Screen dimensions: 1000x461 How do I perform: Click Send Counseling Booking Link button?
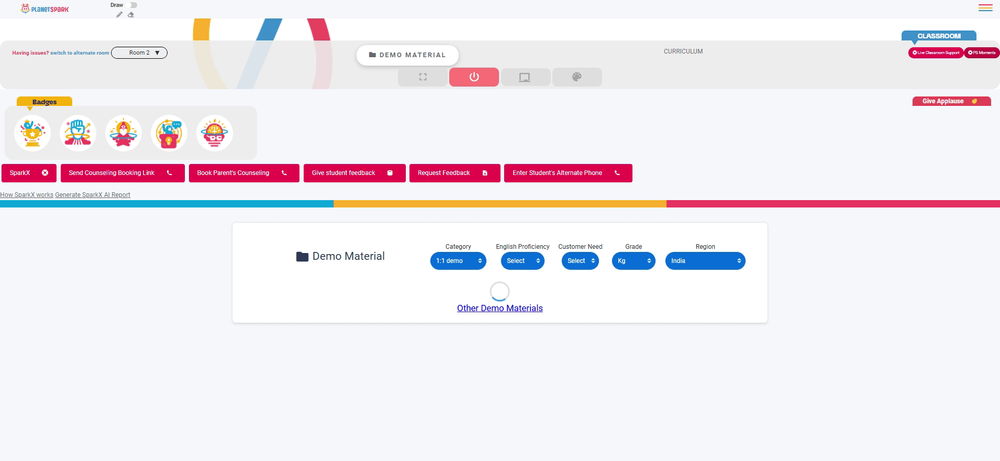(x=122, y=173)
